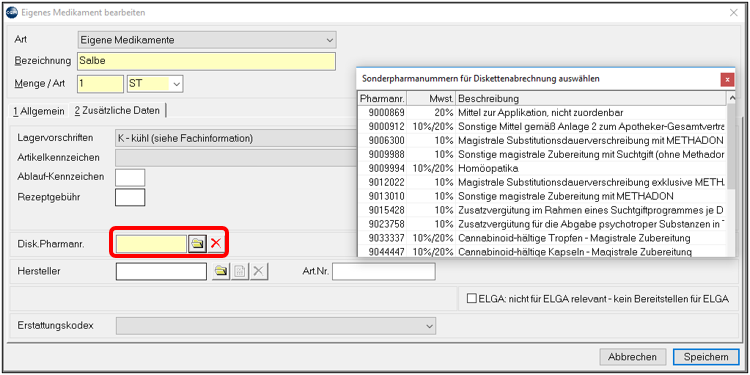The image size is (750, 375).
Task: Select row 9009994 Homöopatika
Action: point(542,168)
